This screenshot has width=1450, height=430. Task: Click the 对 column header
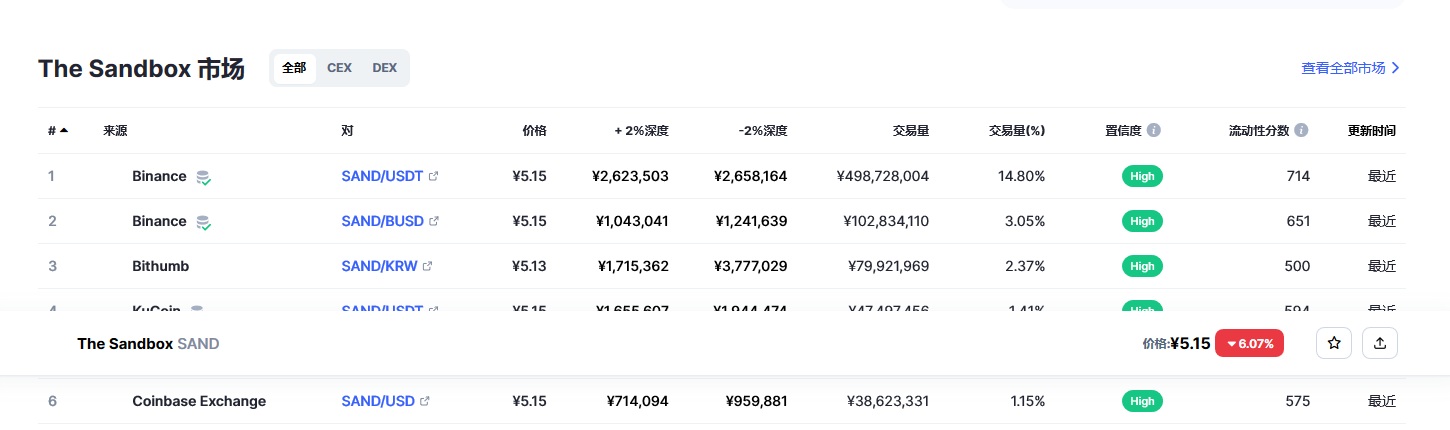click(x=347, y=130)
